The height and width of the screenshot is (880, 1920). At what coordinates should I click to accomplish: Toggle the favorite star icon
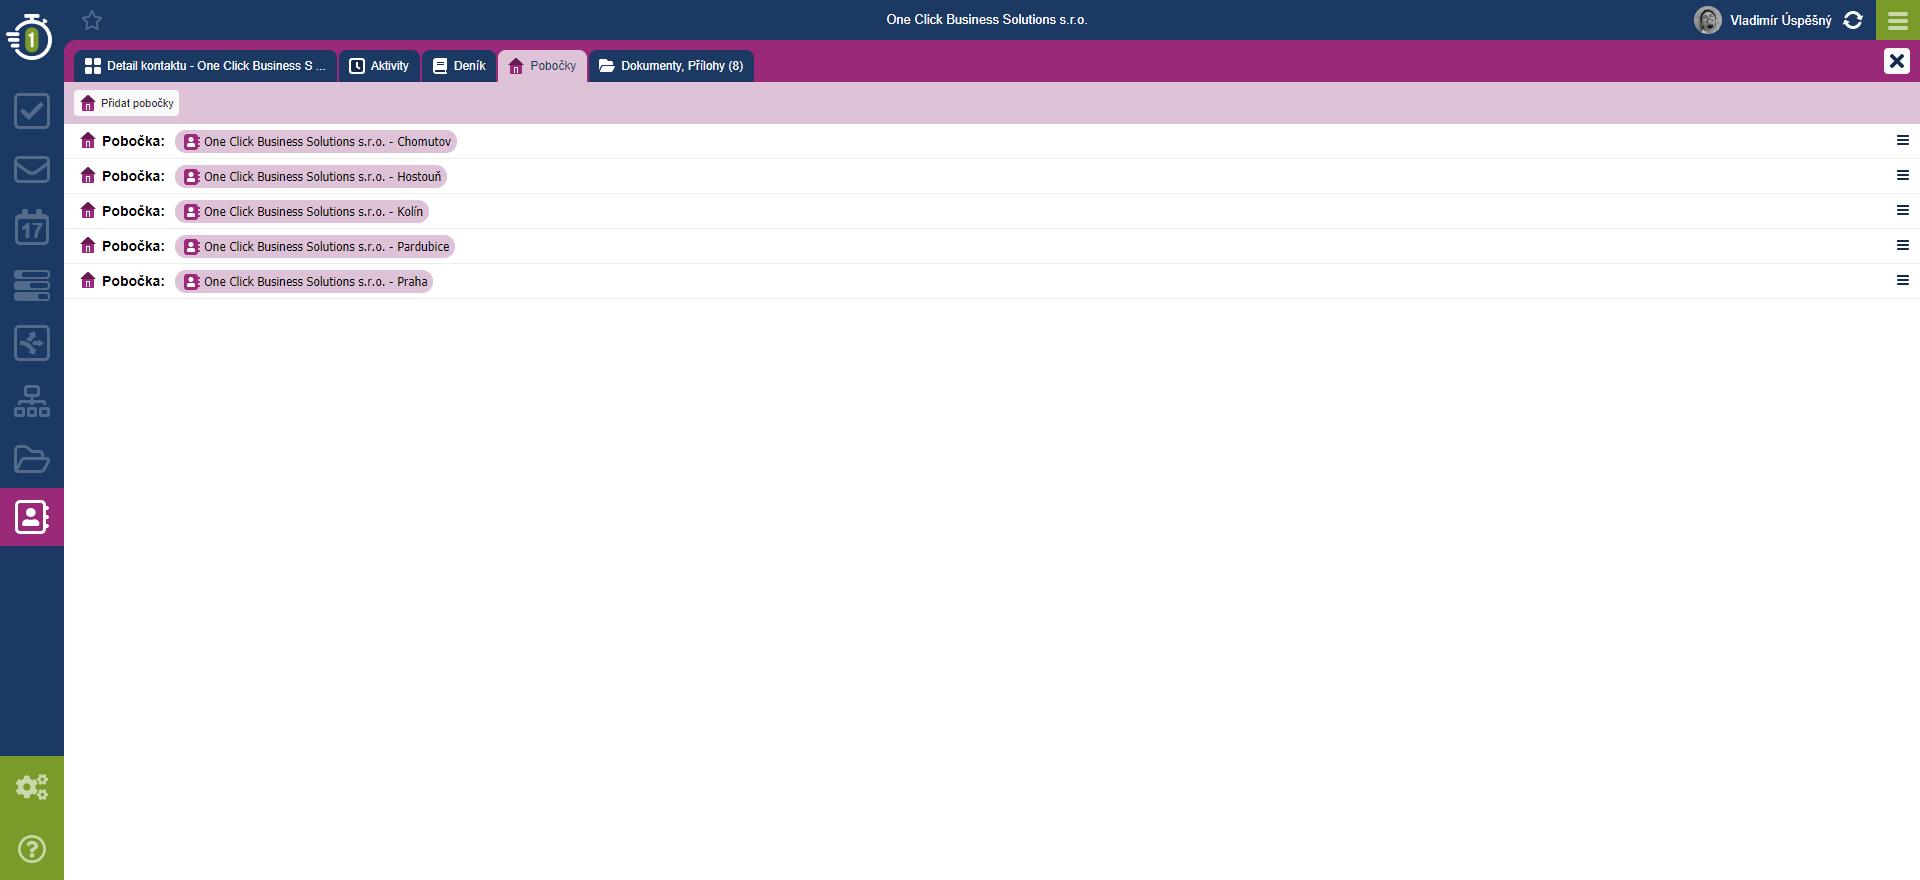[92, 20]
